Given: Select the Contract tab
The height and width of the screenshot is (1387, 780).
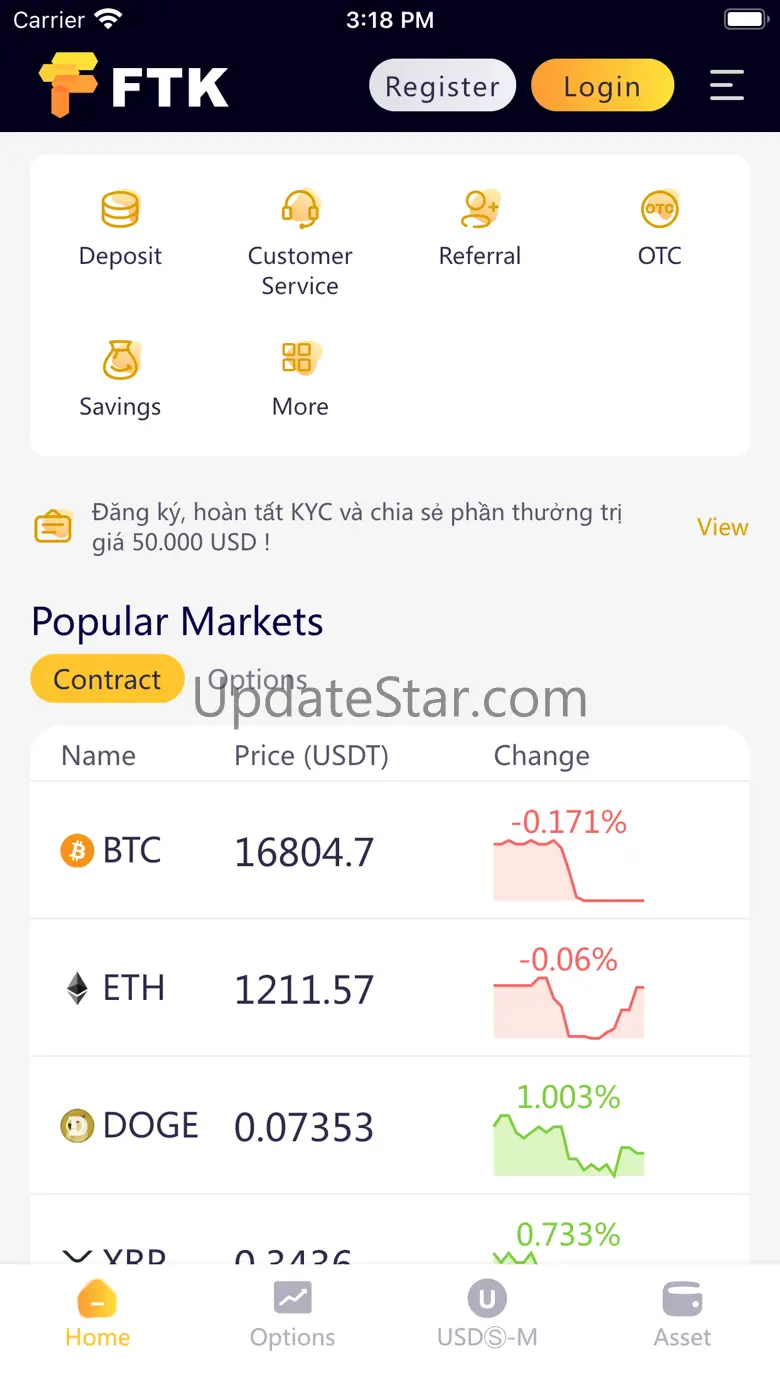Looking at the screenshot, I should [107, 679].
